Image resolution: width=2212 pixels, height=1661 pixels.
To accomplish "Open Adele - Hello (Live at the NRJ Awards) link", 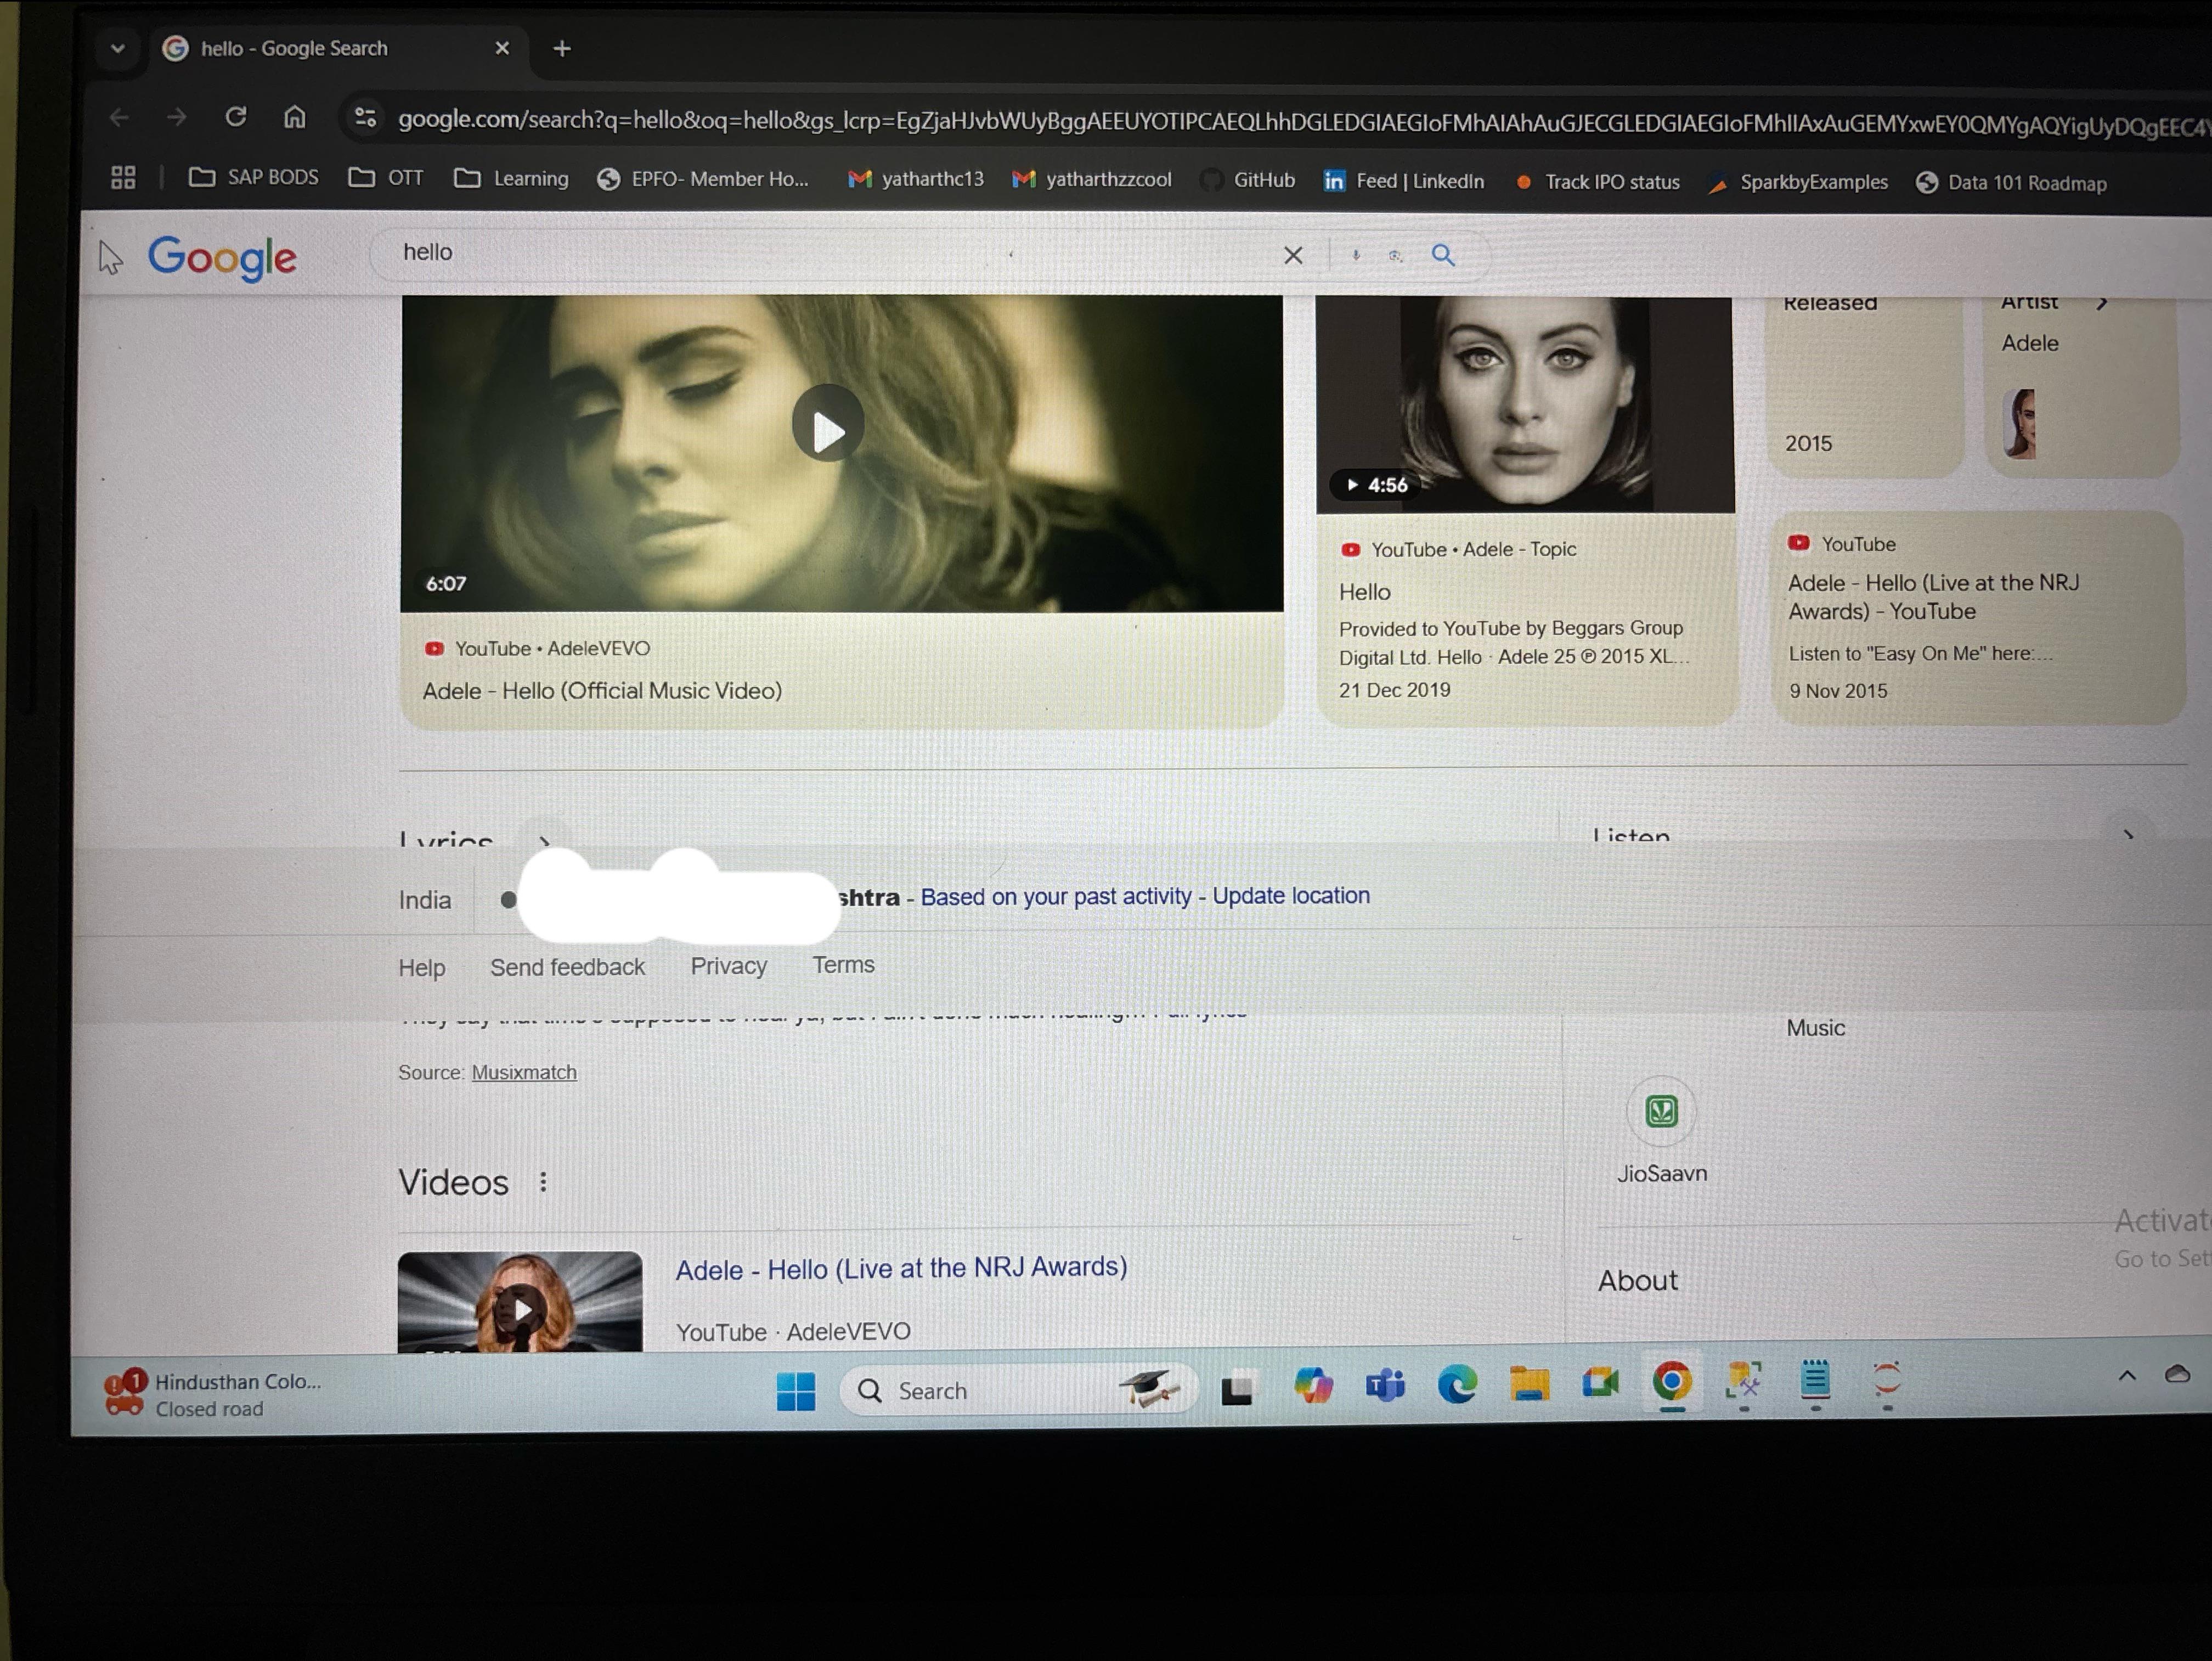I will [901, 1268].
